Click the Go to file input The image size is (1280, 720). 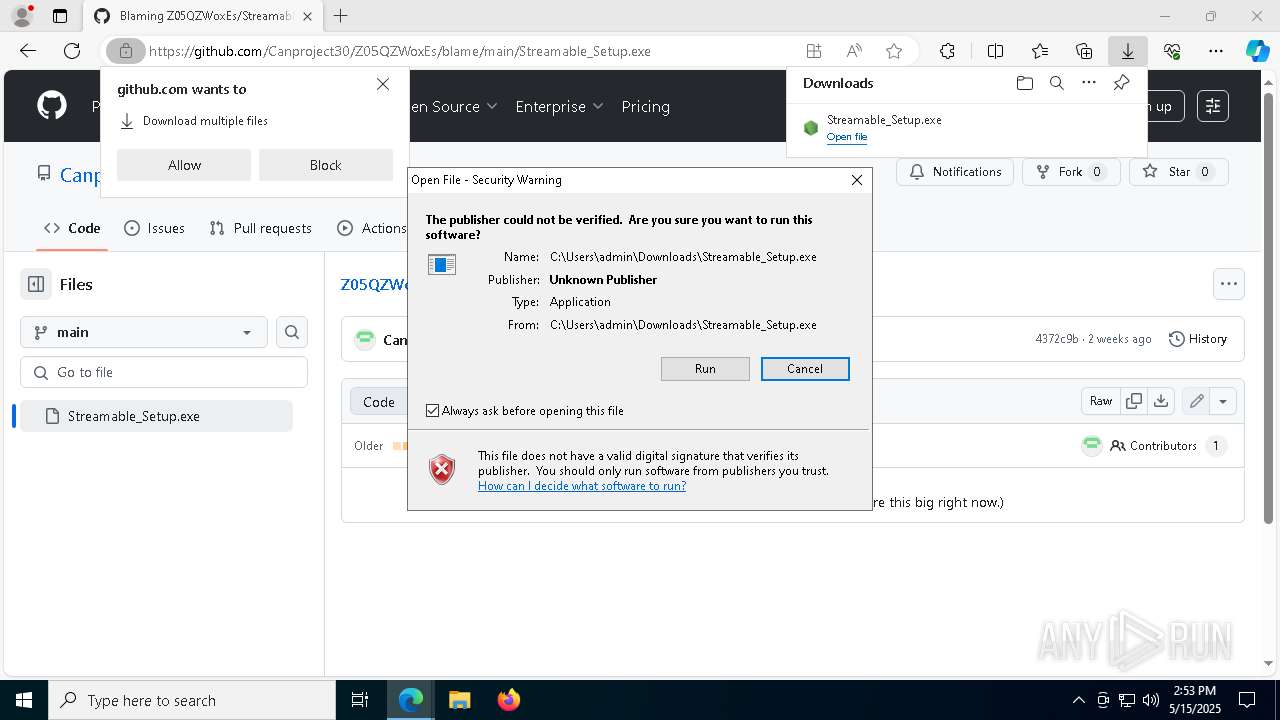(164, 372)
